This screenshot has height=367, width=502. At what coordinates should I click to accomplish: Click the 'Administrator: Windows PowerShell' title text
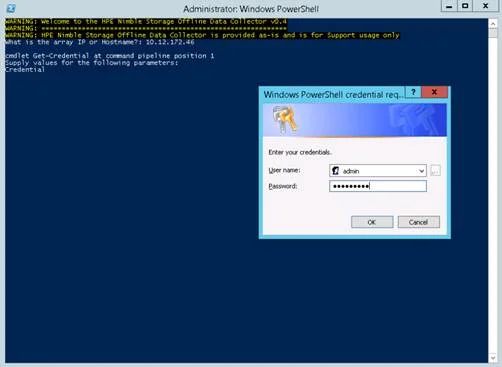tap(251, 9)
